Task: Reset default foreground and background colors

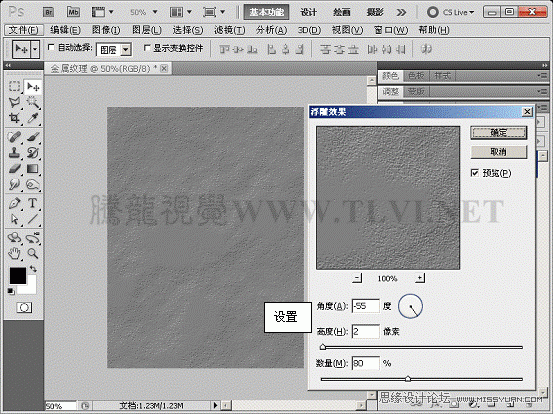Action: [11, 291]
